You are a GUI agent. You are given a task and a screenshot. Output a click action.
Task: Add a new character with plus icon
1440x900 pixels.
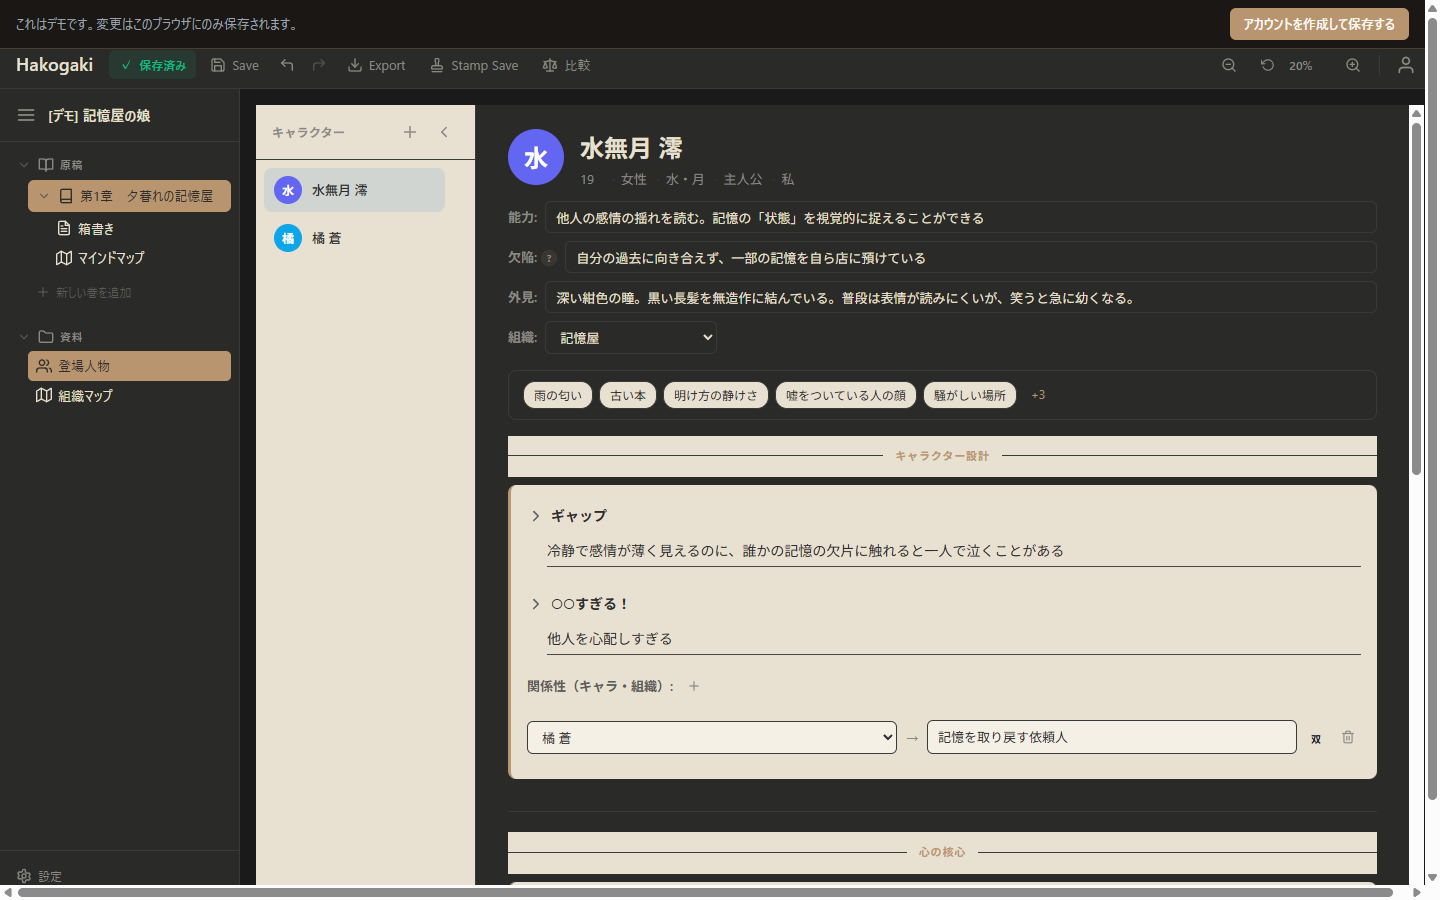(x=410, y=132)
